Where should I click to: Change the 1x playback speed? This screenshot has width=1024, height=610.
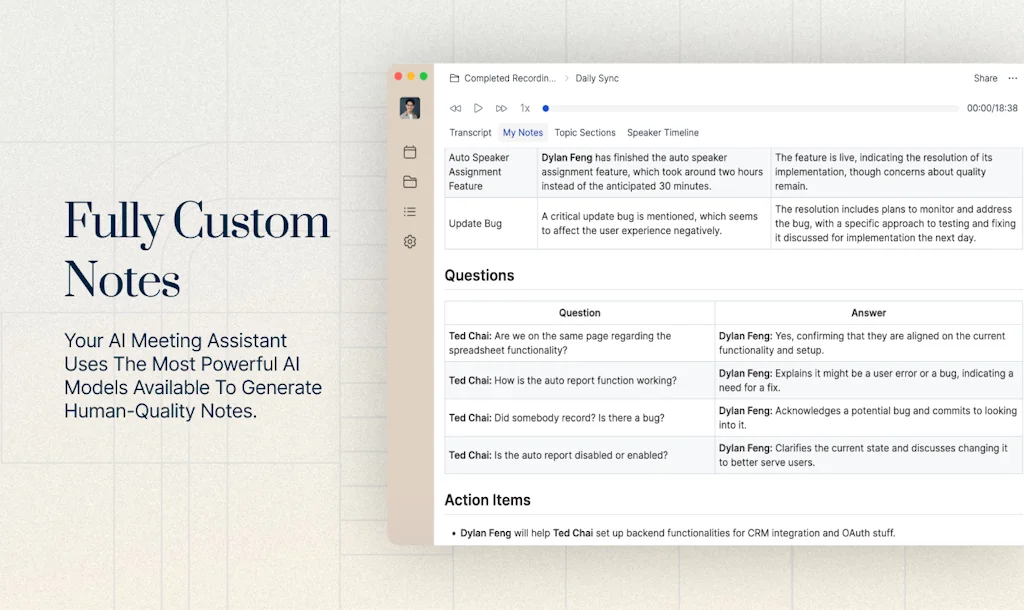click(x=525, y=108)
